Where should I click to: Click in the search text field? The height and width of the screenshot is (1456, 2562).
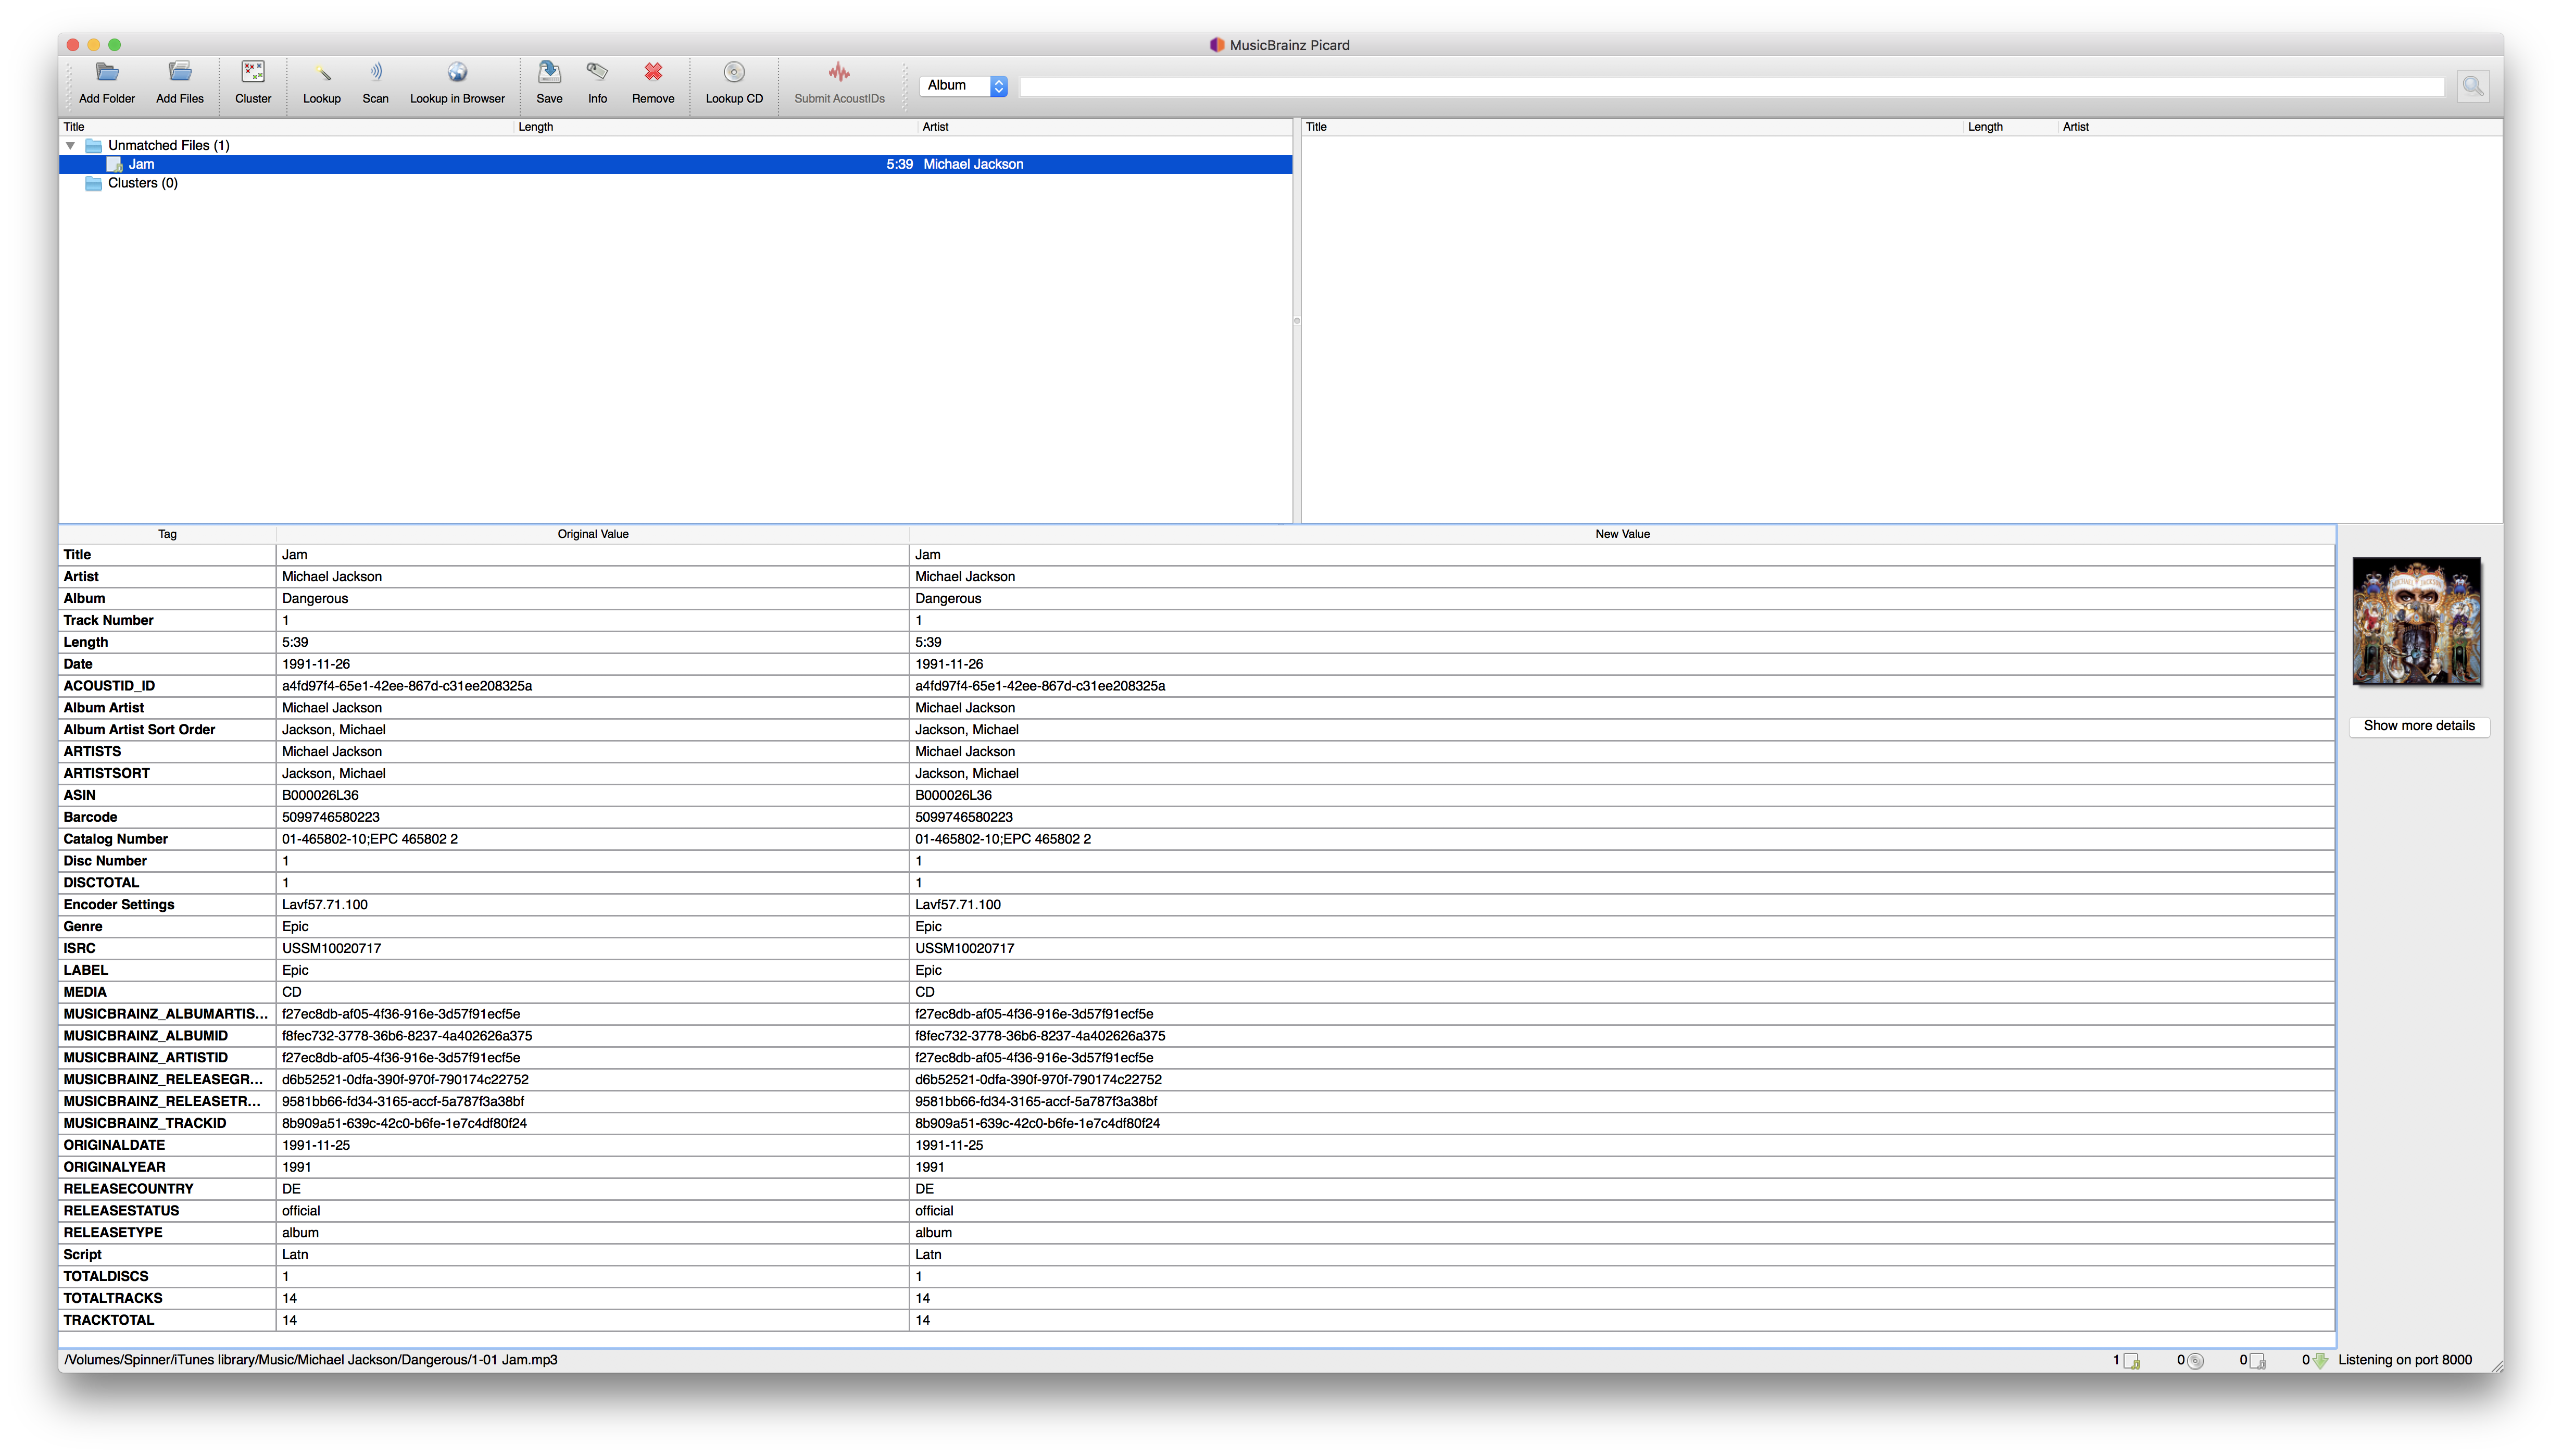[1730, 87]
